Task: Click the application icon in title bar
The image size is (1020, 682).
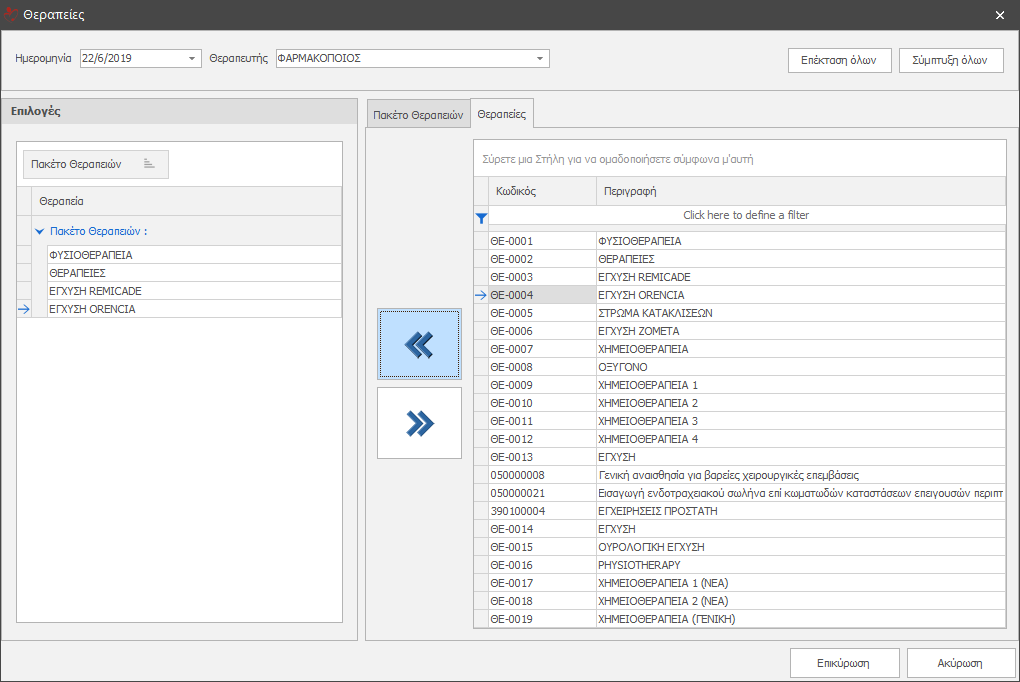Action: coord(11,15)
